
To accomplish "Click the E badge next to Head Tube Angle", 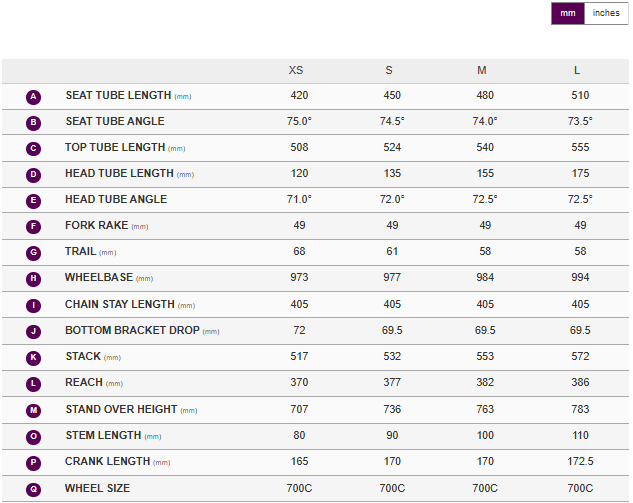I will [34, 201].
